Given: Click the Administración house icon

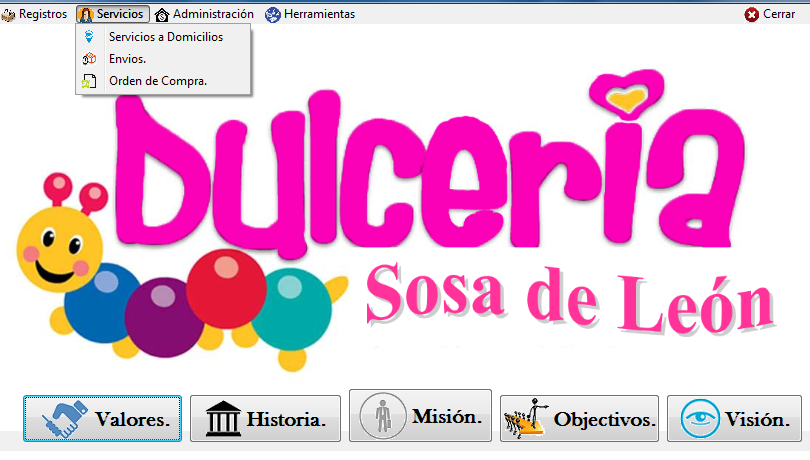Looking at the screenshot, I should click(x=162, y=15).
